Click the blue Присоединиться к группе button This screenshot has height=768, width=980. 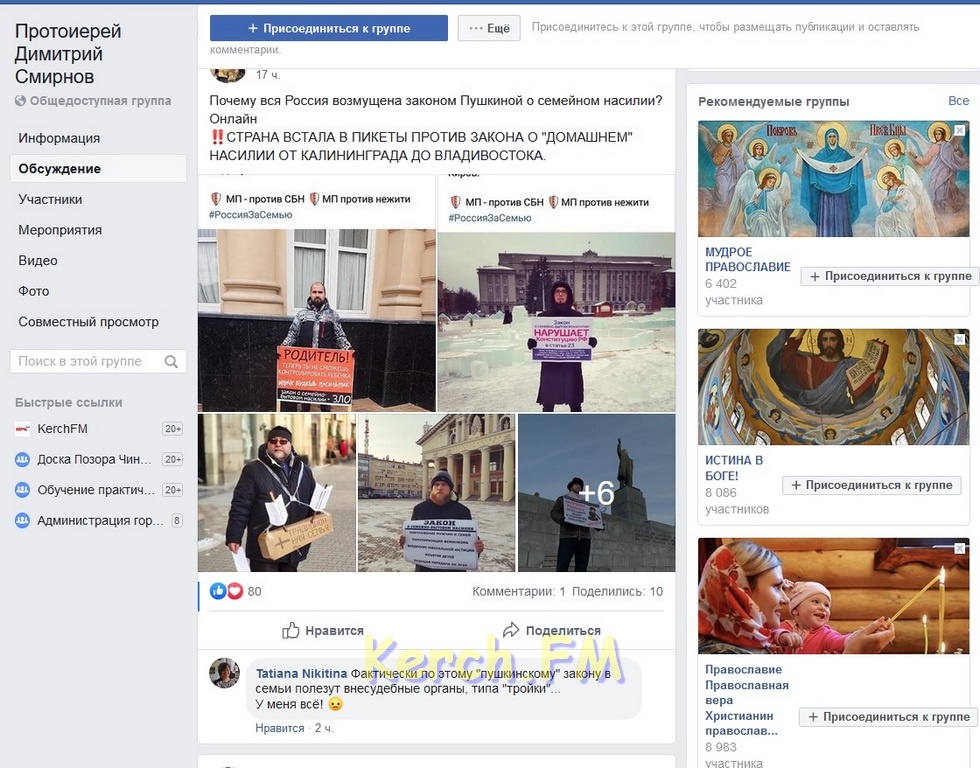[x=329, y=28]
